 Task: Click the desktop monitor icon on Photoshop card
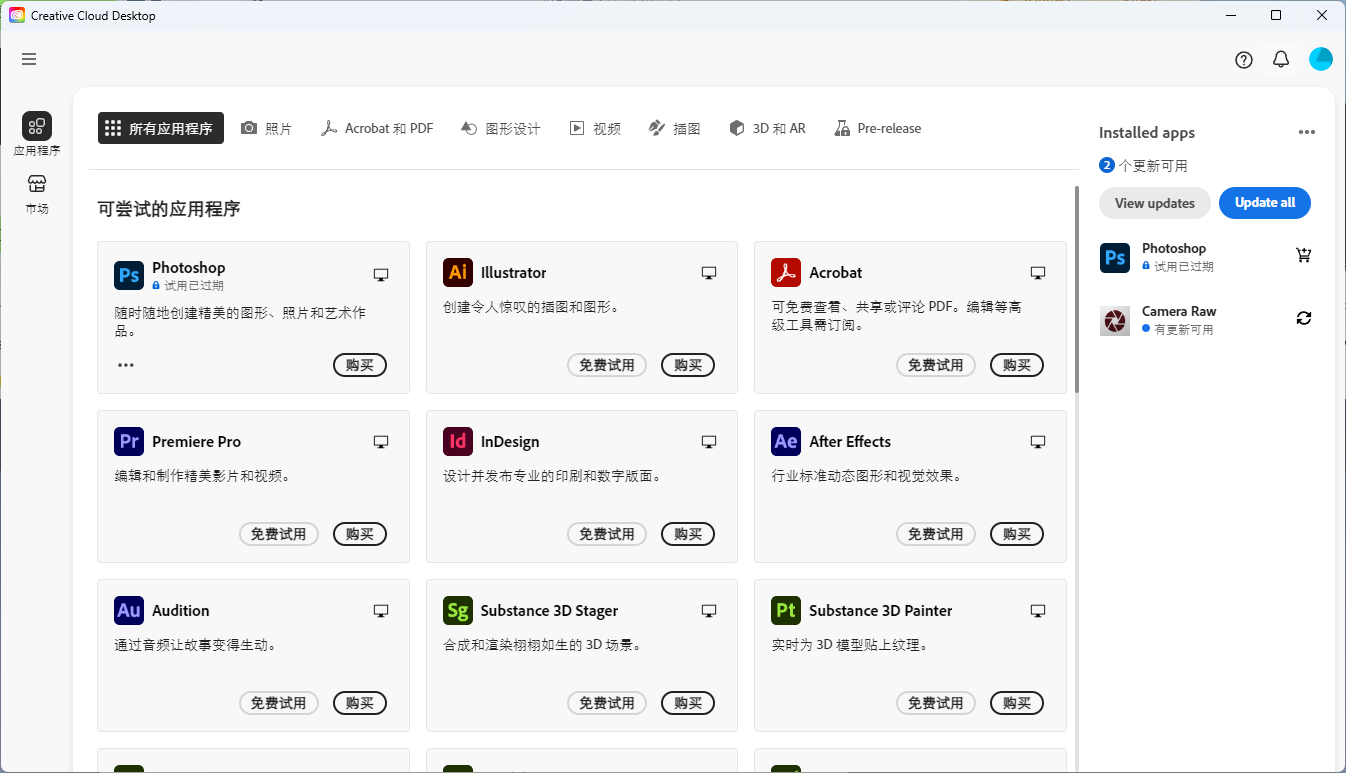[x=381, y=275]
